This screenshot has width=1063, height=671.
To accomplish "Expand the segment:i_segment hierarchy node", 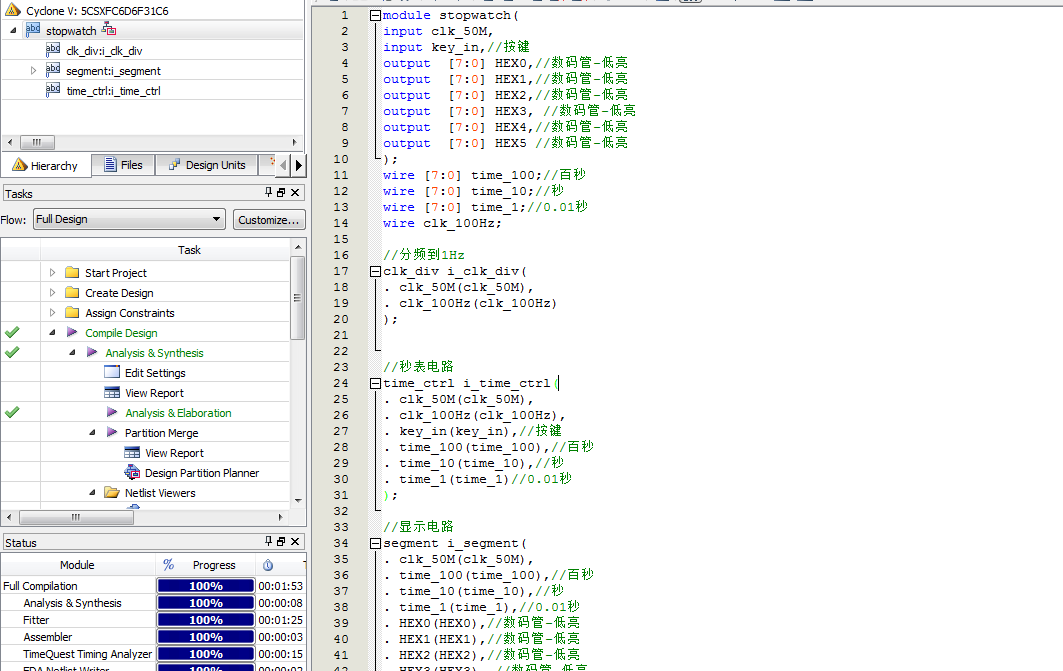I will pos(33,71).
